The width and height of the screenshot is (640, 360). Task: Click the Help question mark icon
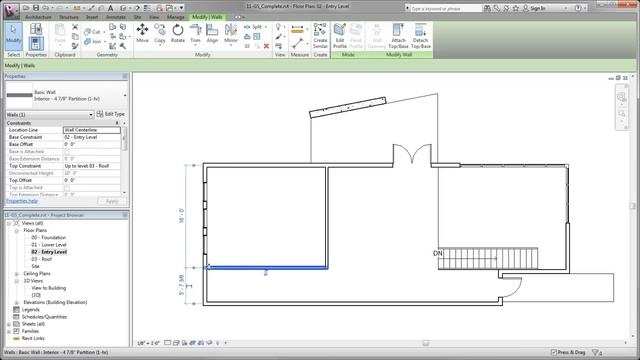pyautogui.click(x=578, y=8)
